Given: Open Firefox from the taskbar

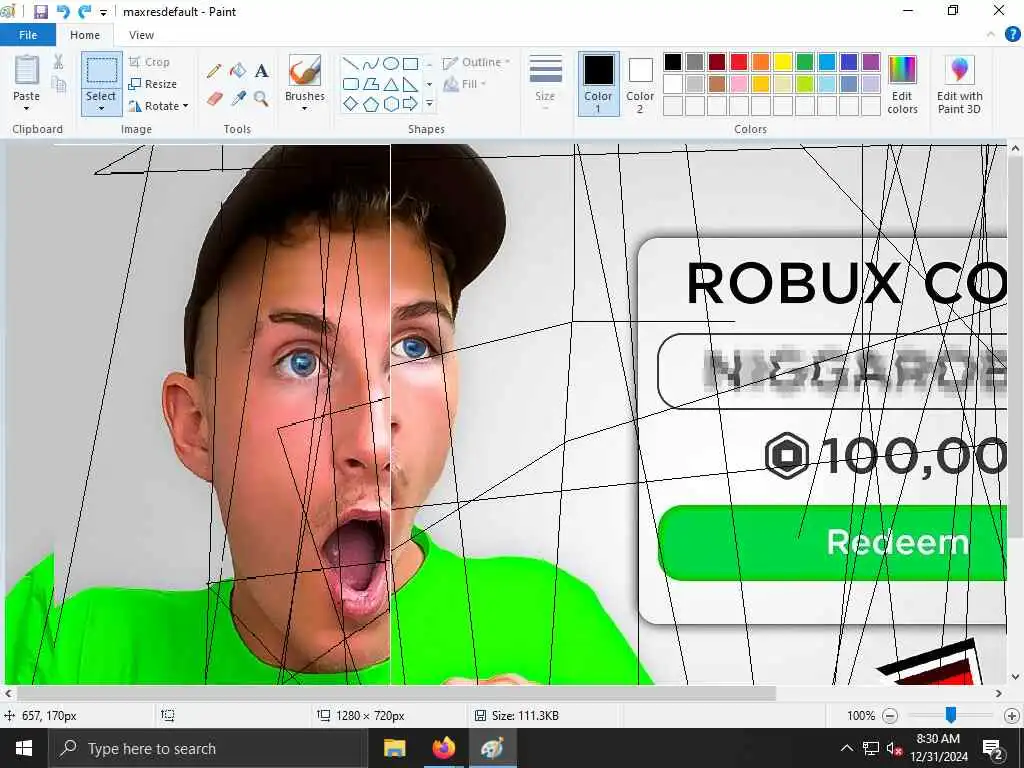Looking at the screenshot, I should tap(443, 748).
